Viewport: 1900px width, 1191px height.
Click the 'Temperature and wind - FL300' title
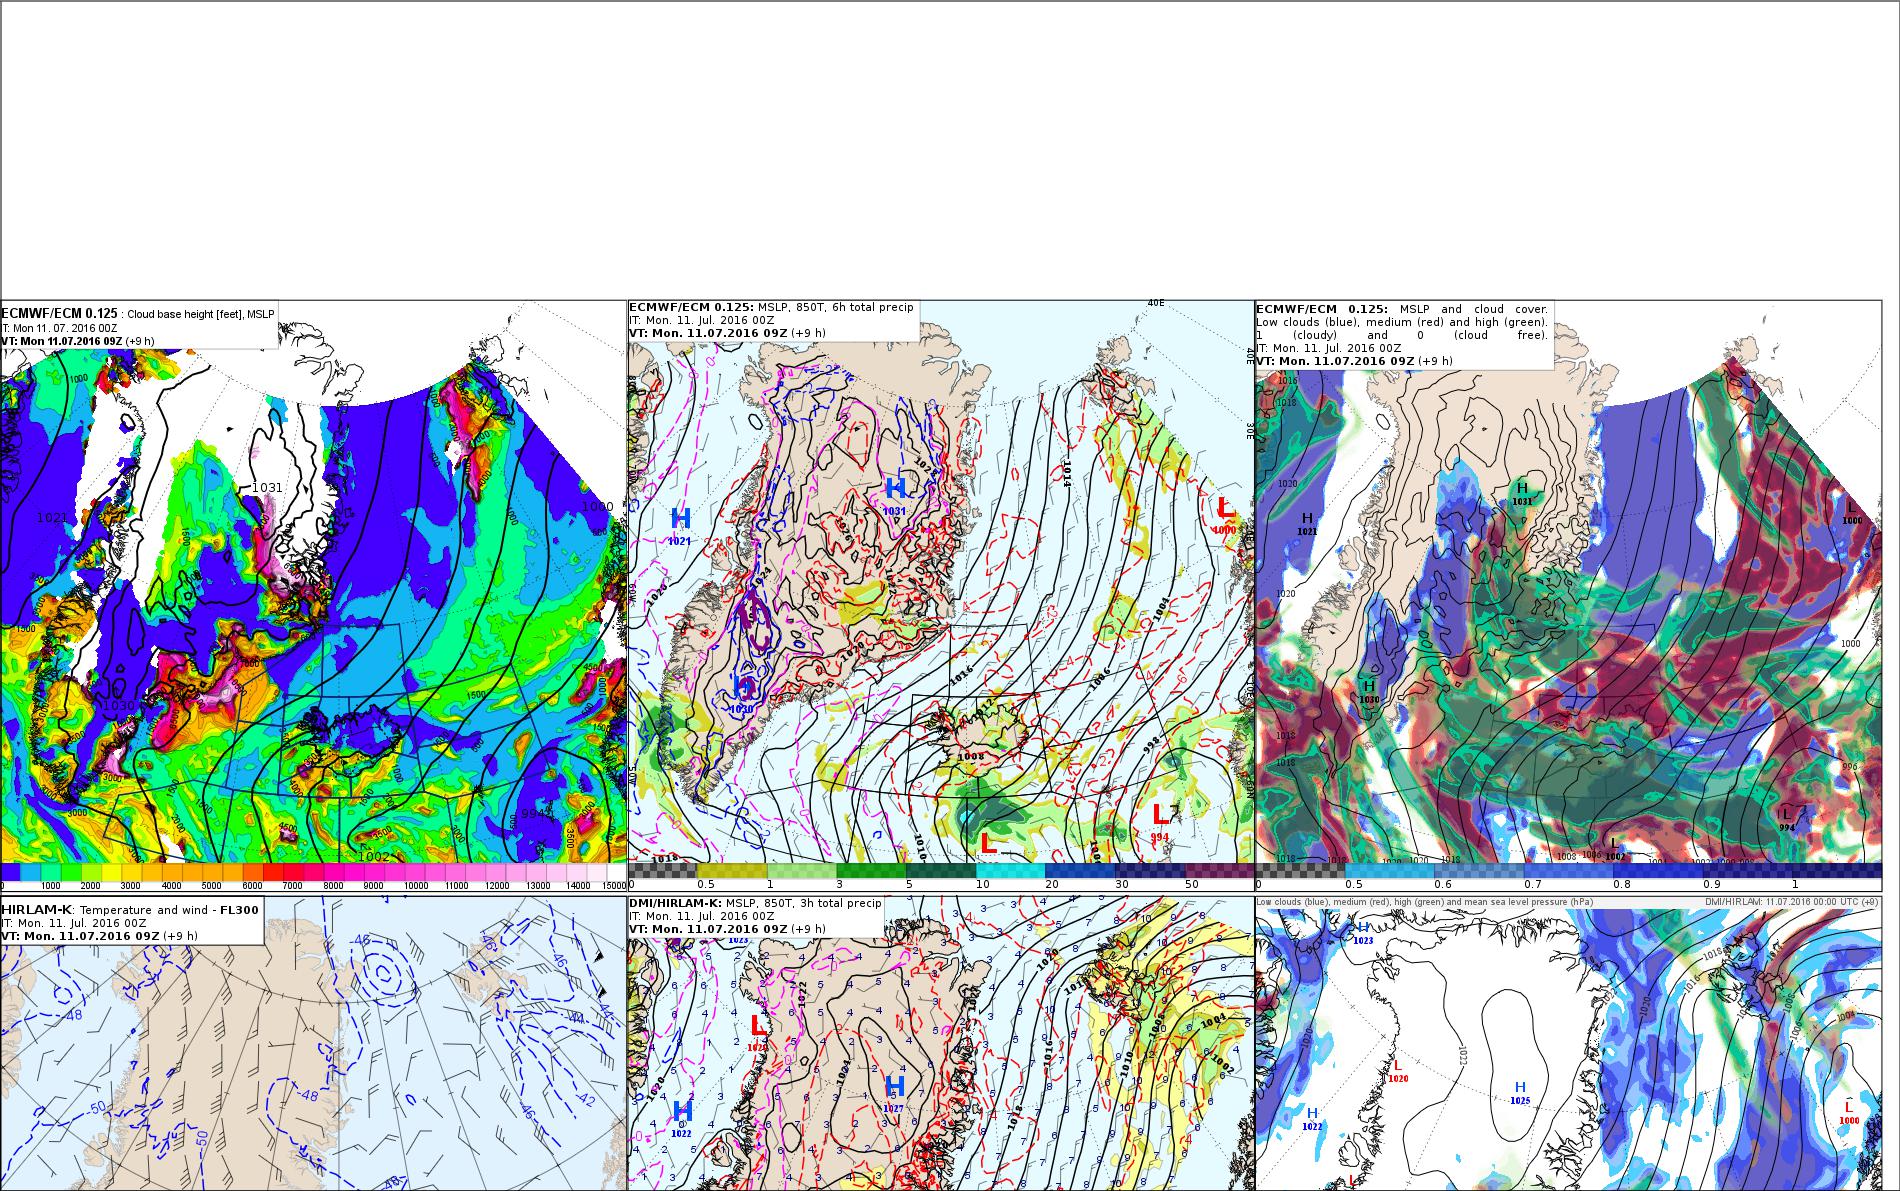[170, 910]
